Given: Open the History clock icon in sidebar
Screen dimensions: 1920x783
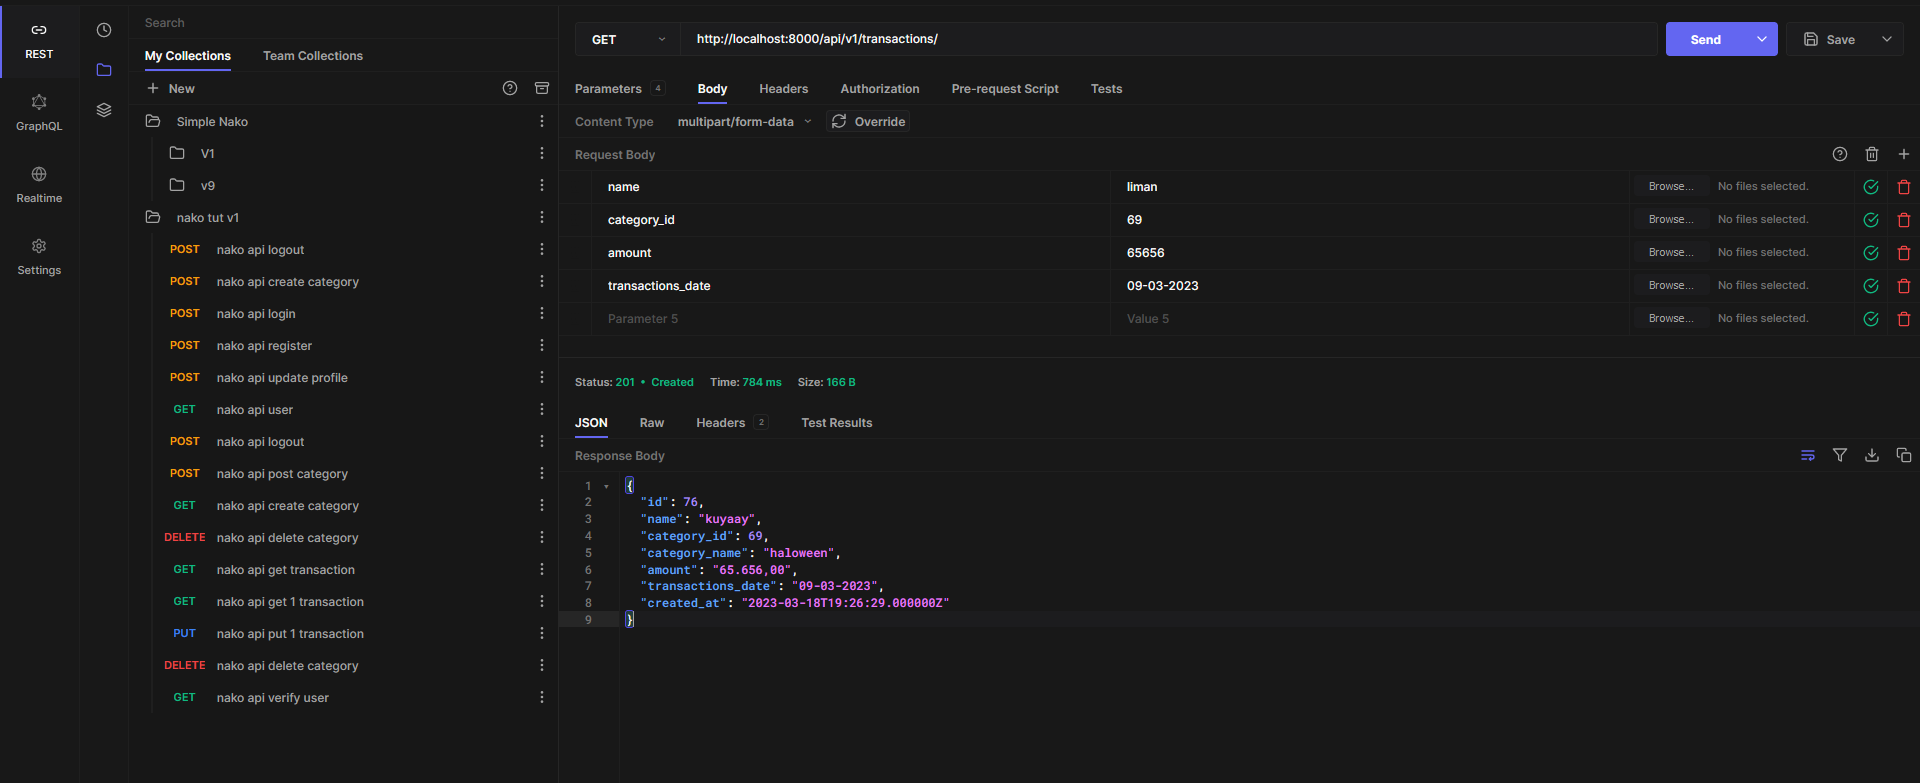Looking at the screenshot, I should 104,30.
